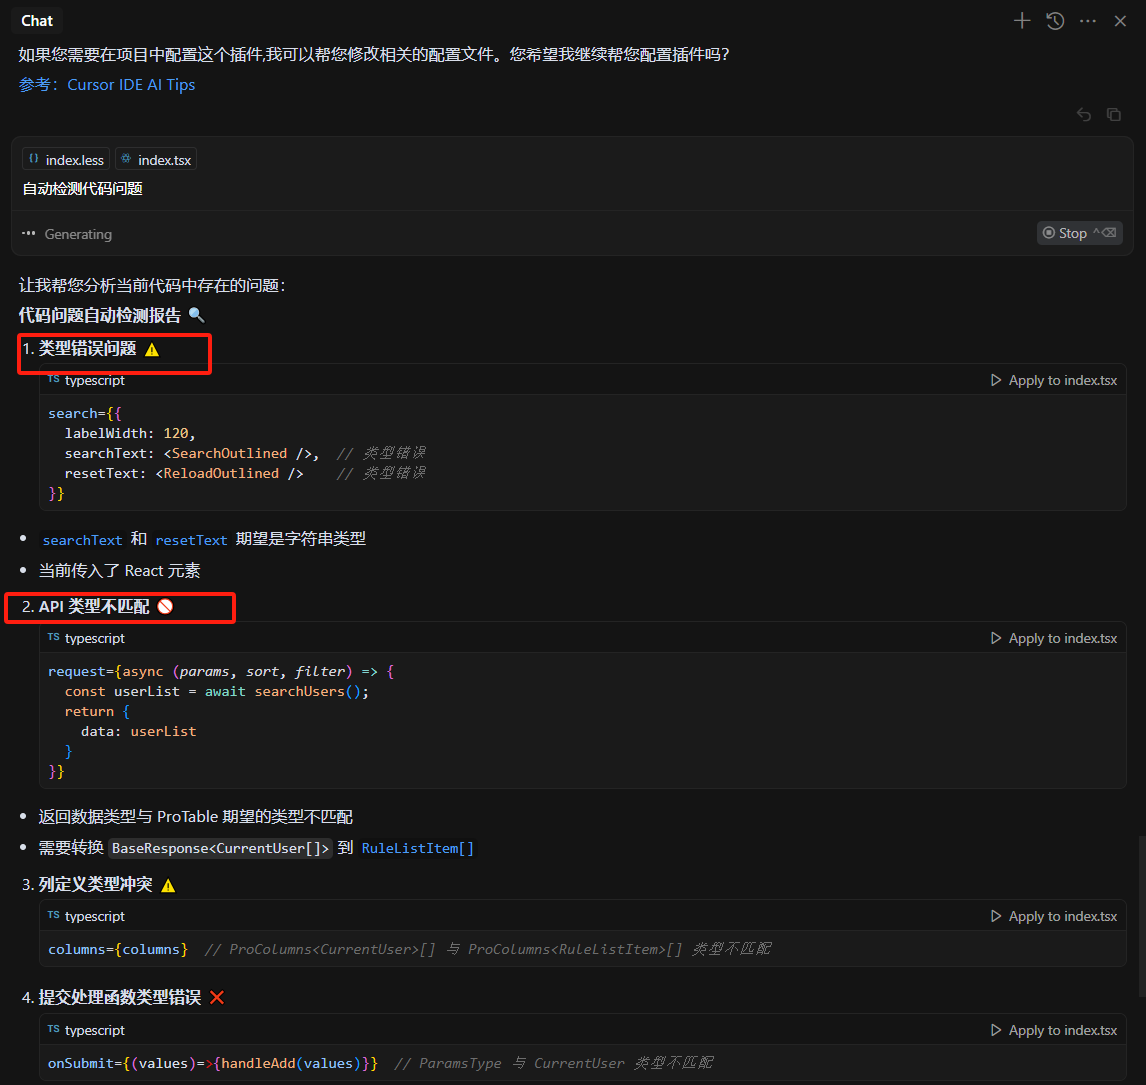Image resolution: width=1146 pixels, height=1085 pixels.
Task: Stop the generating response
Action: (1079, 233)
